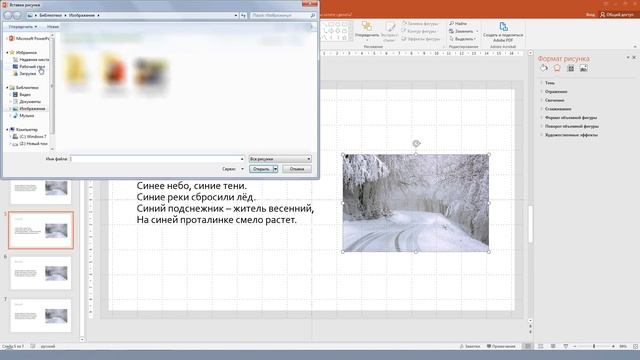Open the file type filter (Все рисунки)
Viewport: 640px width, 360px height.
tap(280, 159)
